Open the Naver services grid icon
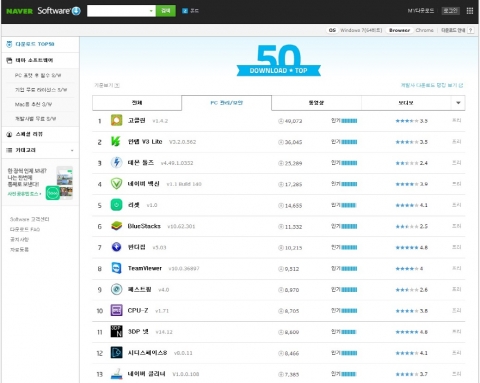The image size is (480, 383). coord(470,11)
